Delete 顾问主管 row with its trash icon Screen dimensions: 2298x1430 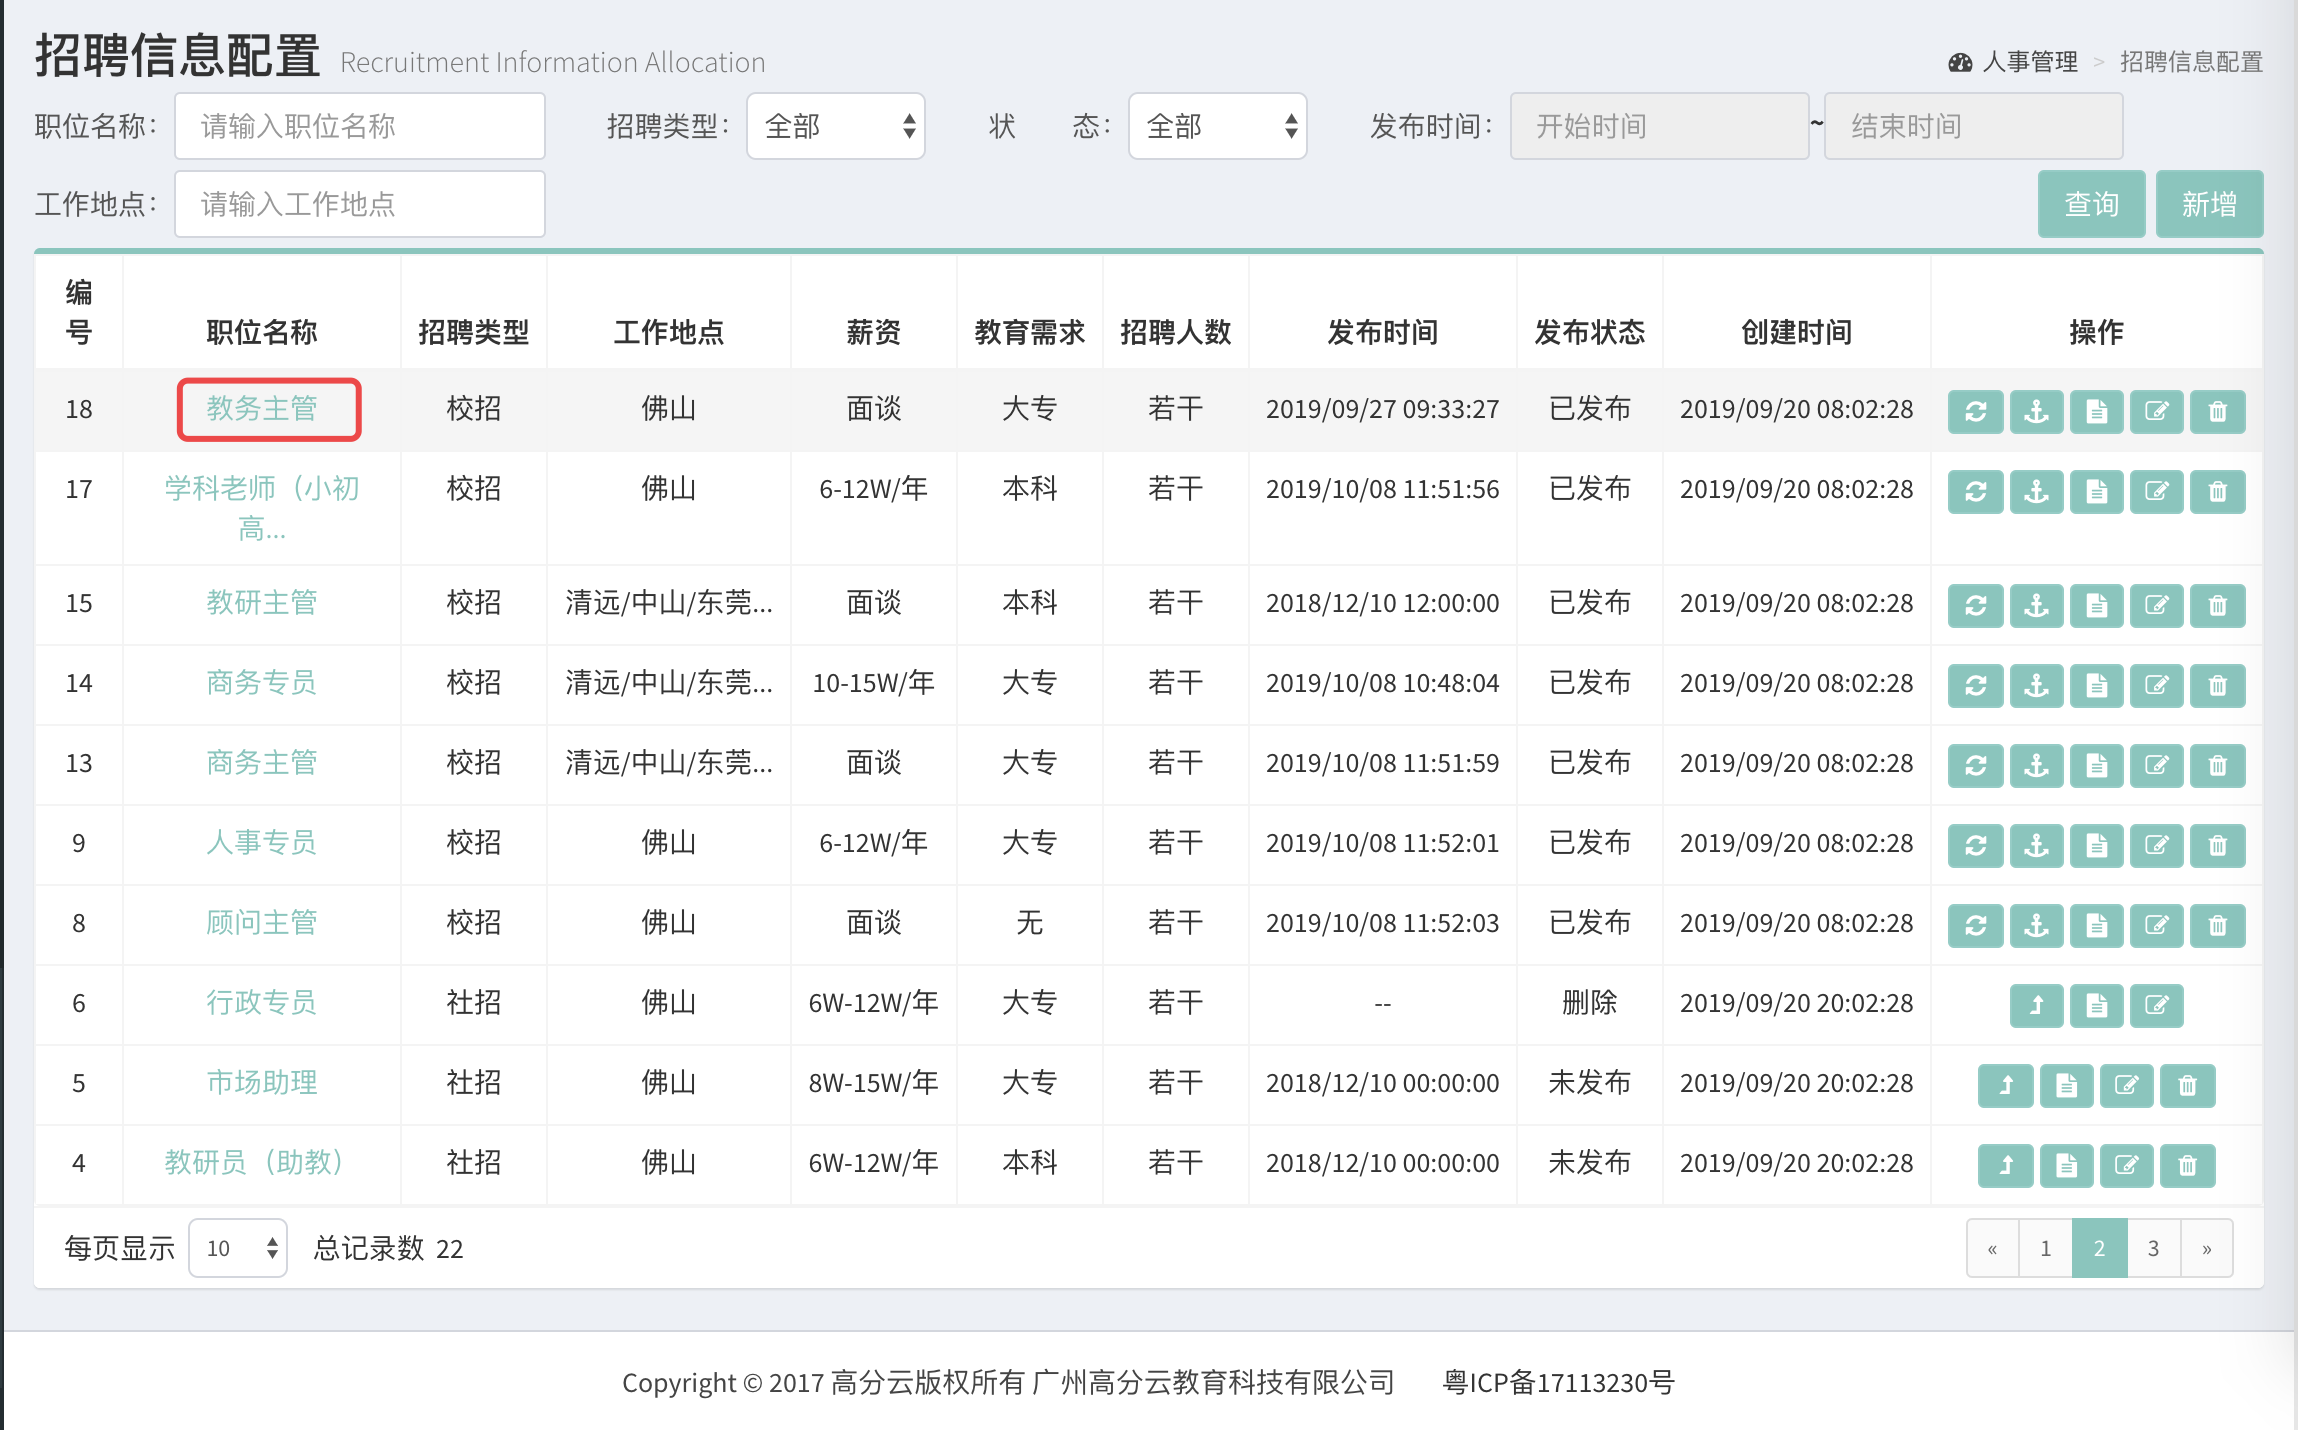[x=2217, y=926]
